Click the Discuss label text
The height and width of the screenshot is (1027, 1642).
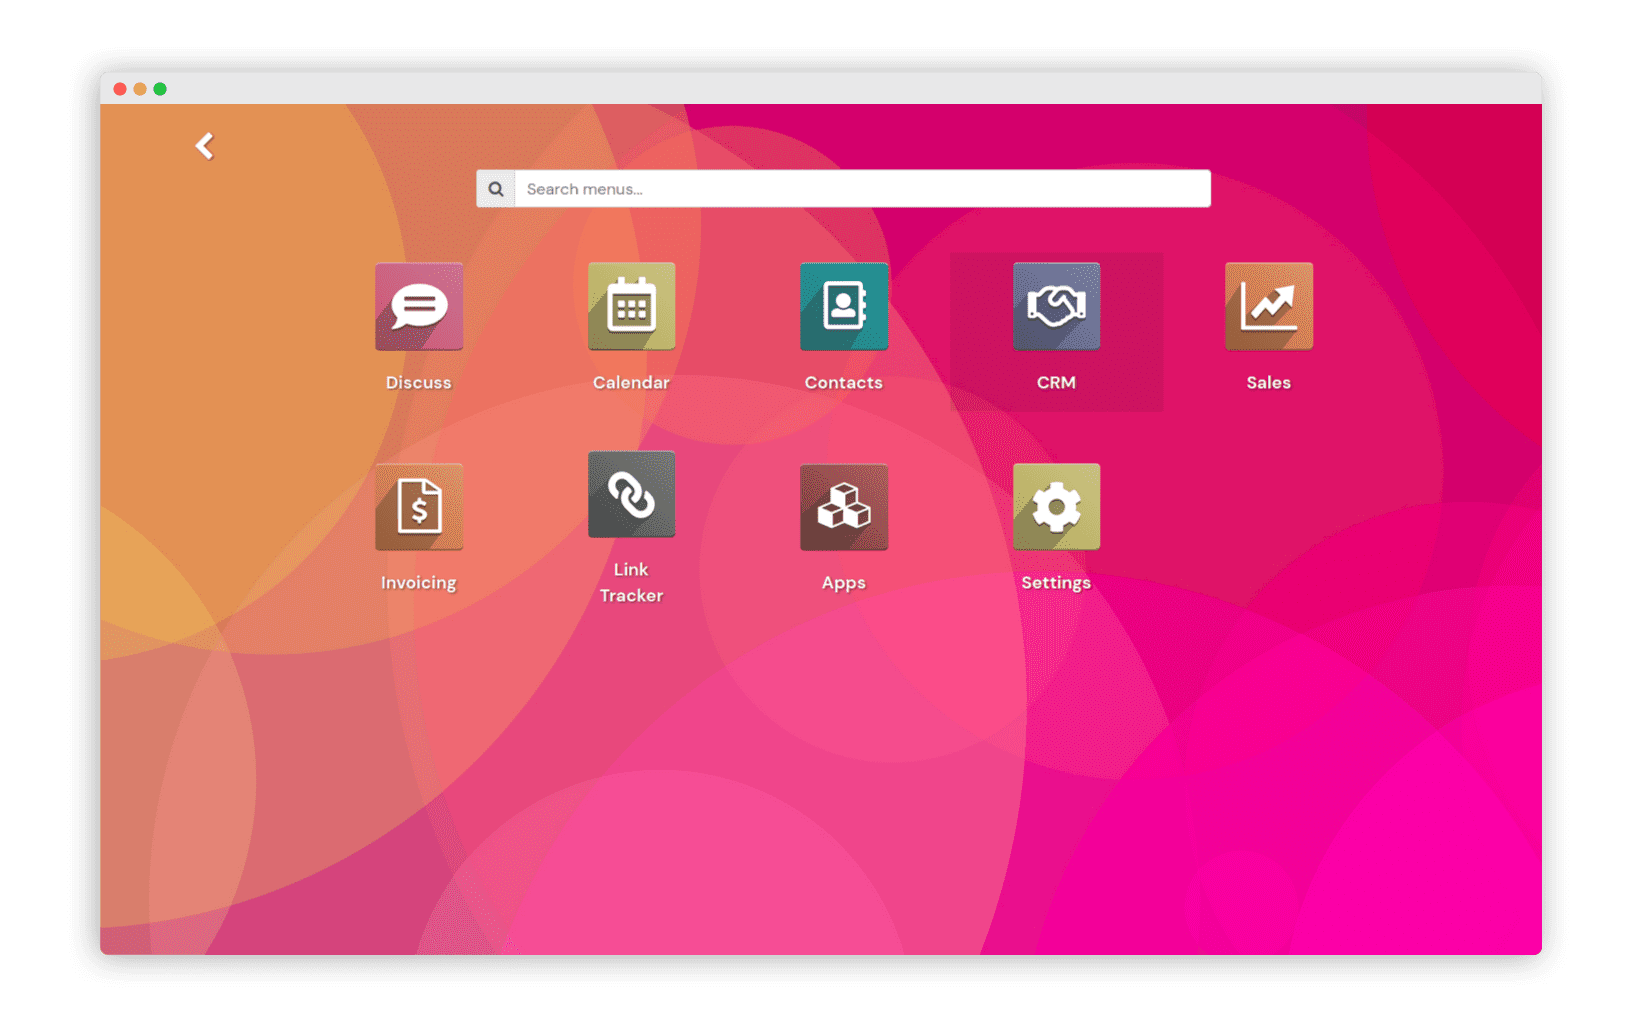point(418,382)
